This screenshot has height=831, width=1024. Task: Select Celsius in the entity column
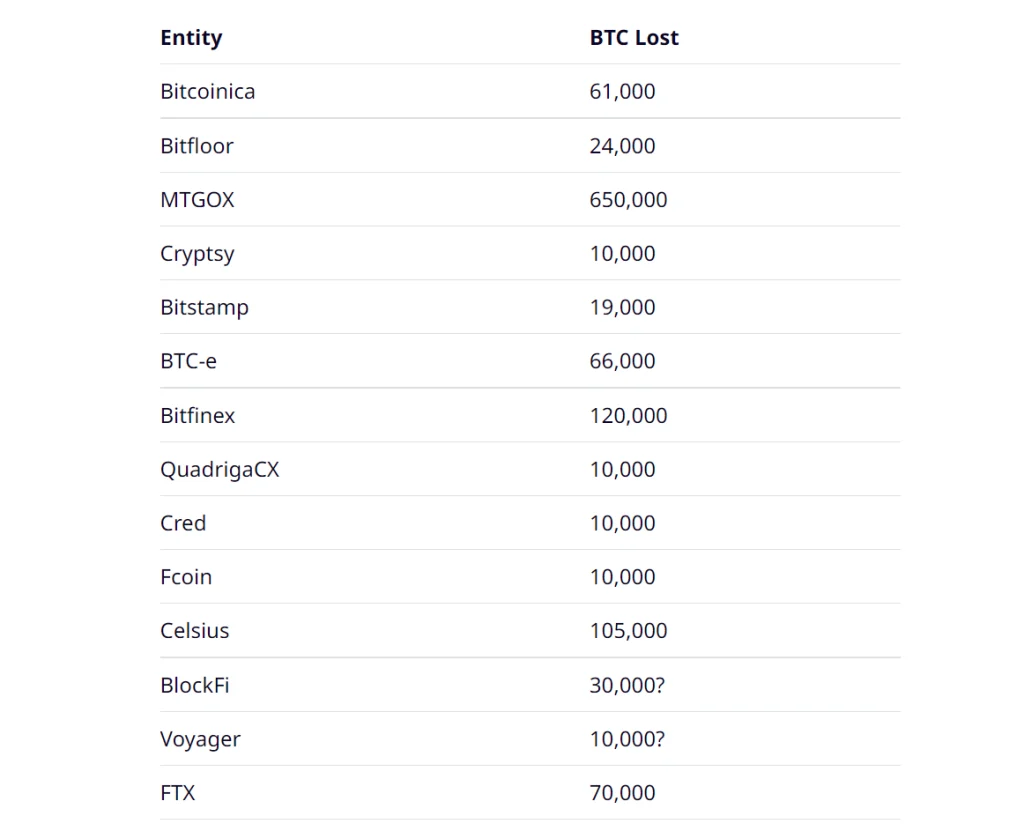click(195, 632)
